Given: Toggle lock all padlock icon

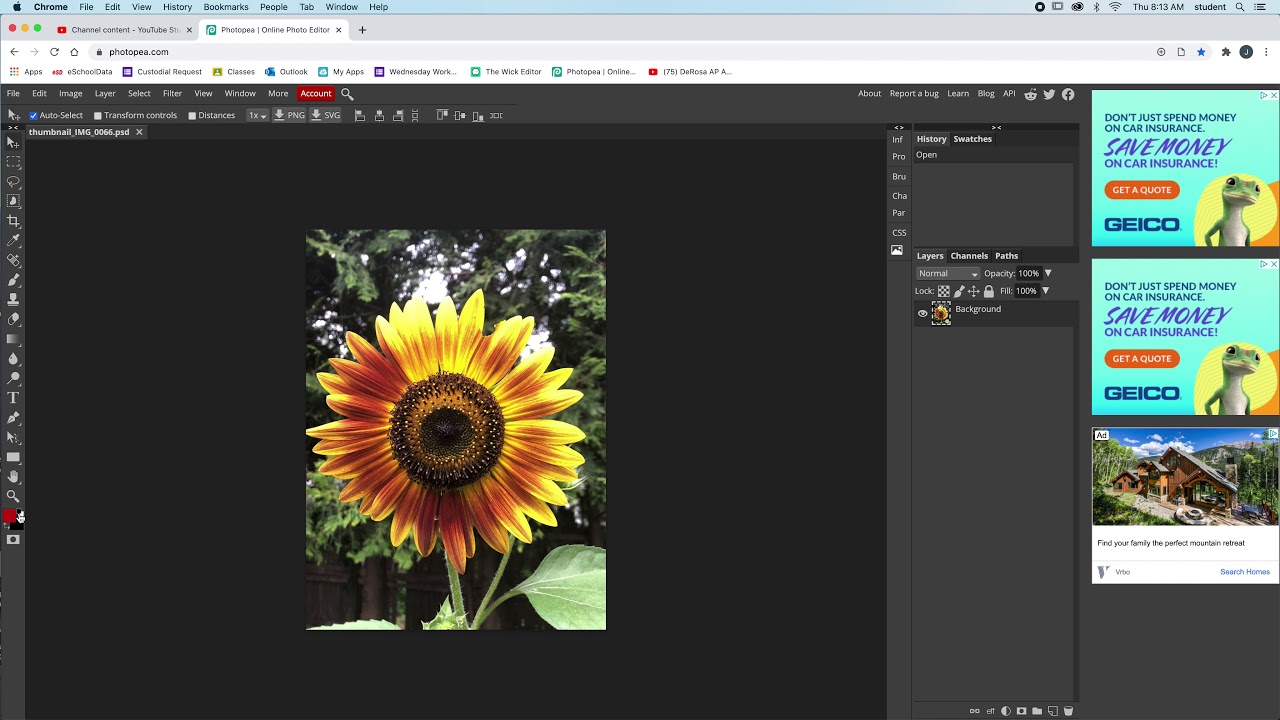Looking at the screenshot, I should 989,292.
